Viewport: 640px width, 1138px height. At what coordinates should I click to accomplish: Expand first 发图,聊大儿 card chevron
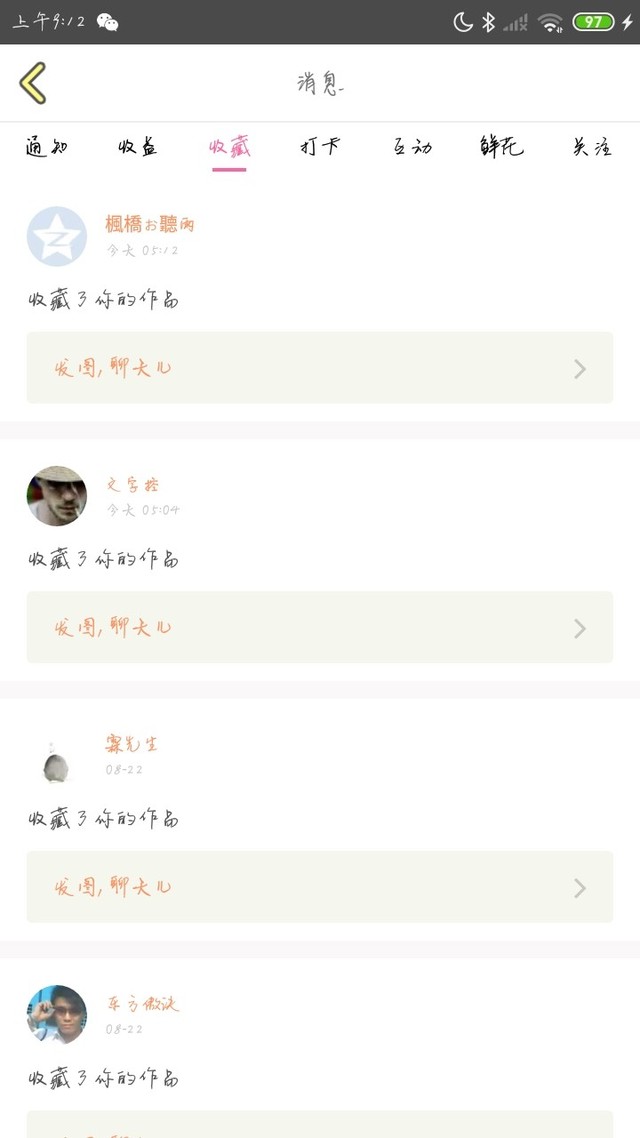pyautogui.click(x=580, y=369)
